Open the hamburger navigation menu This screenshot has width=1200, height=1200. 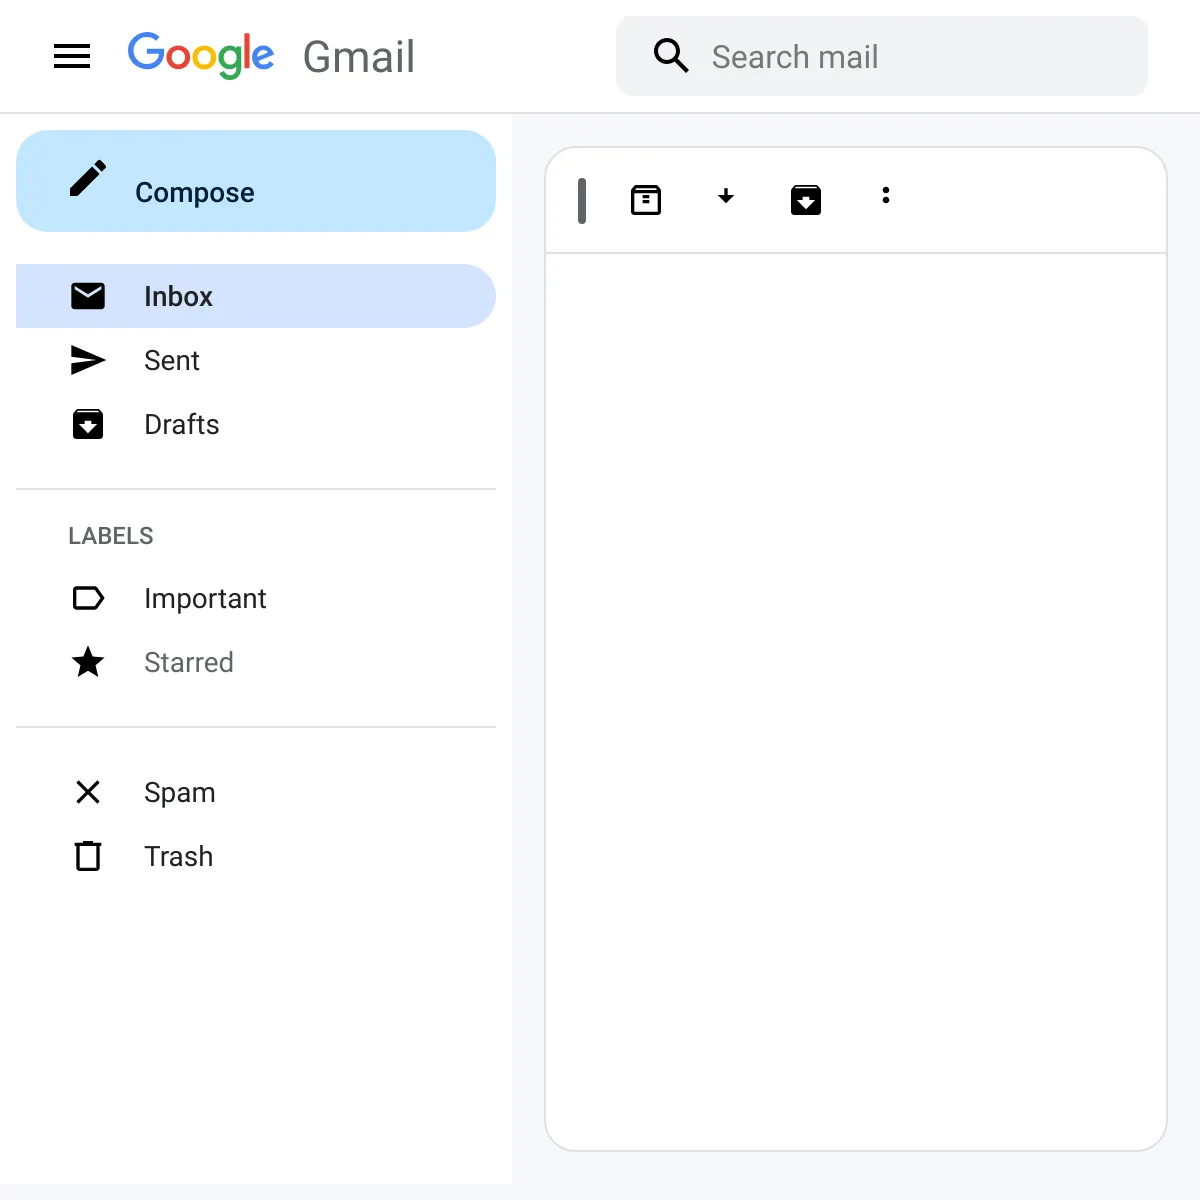[x=72, y=56]
